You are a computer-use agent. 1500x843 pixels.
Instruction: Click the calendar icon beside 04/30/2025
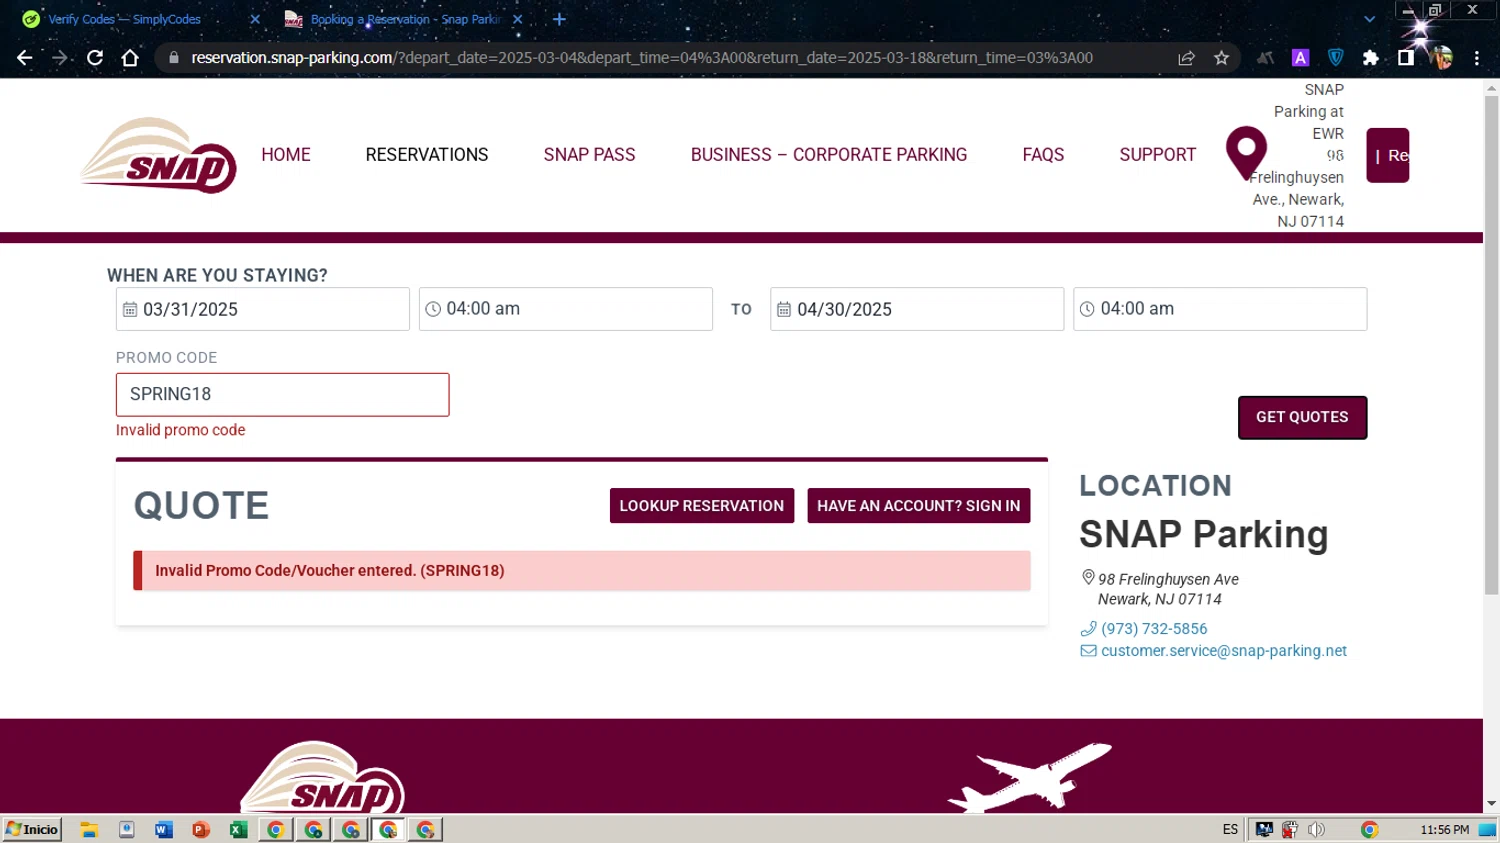[784, 310]
